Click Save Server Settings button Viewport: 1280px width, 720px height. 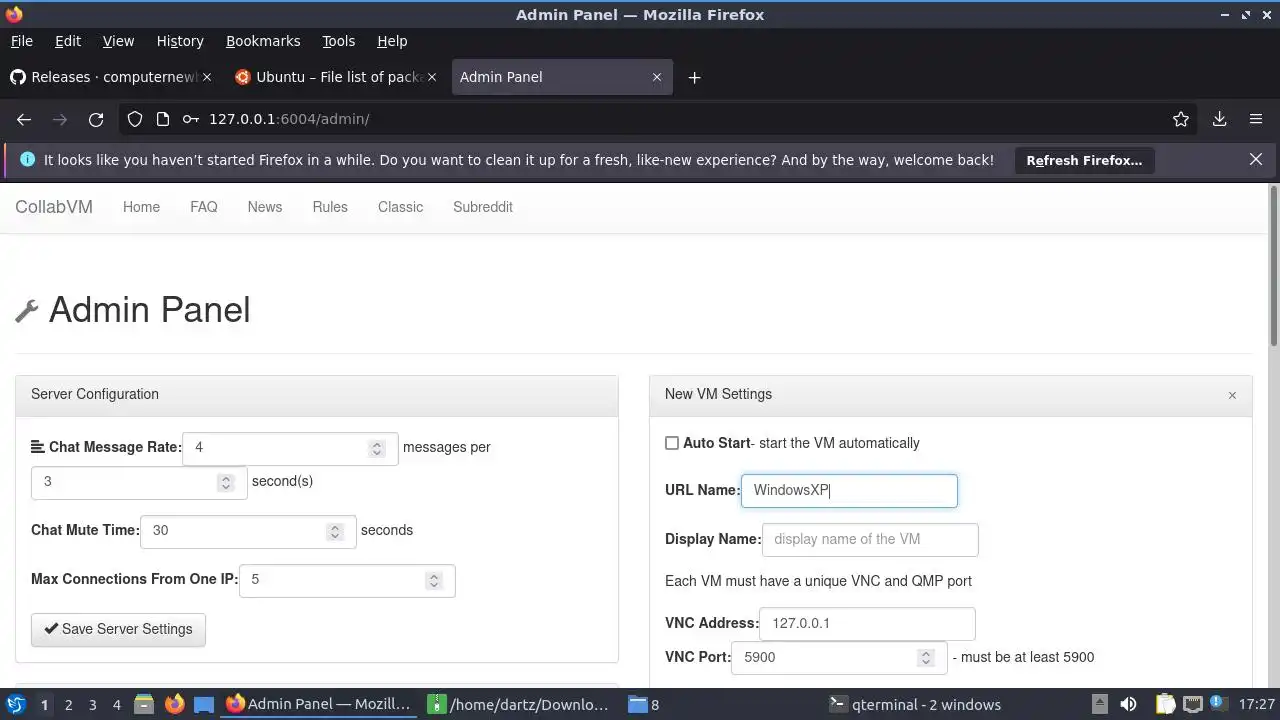coord(118,630)
